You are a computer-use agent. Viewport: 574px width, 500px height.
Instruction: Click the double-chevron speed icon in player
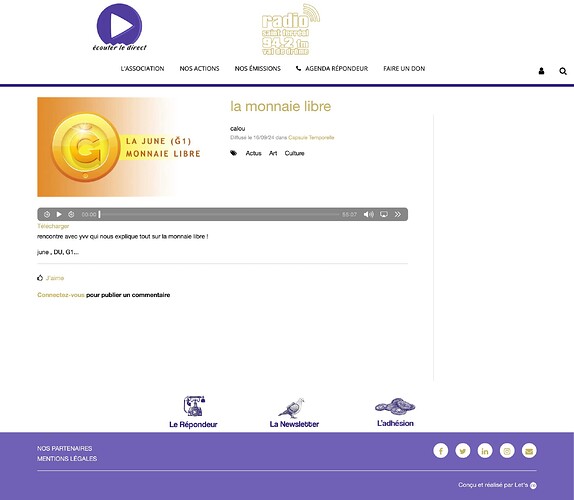(398, 214)
